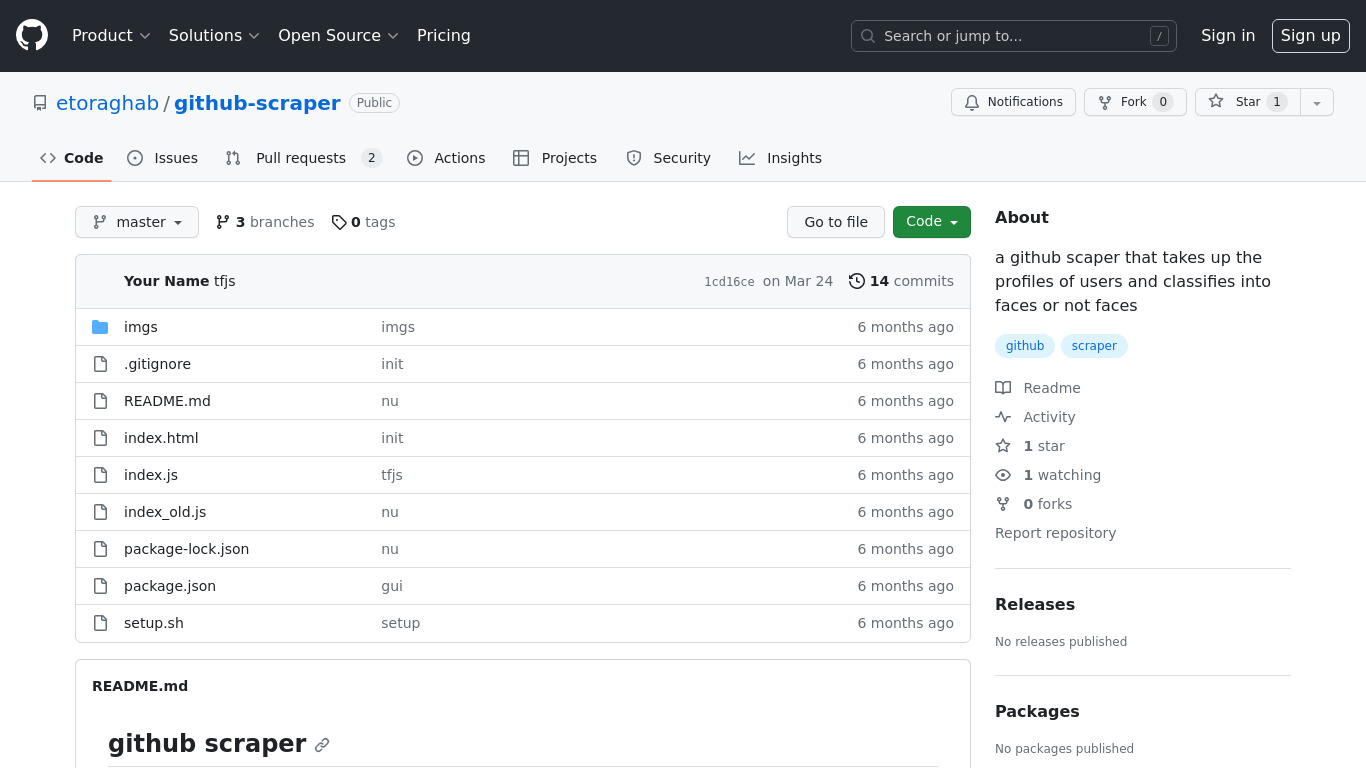Click the file icon beside package-lock.json
Screen dimensions: 1366x768
pyautogui.click(x=100, y=549)
